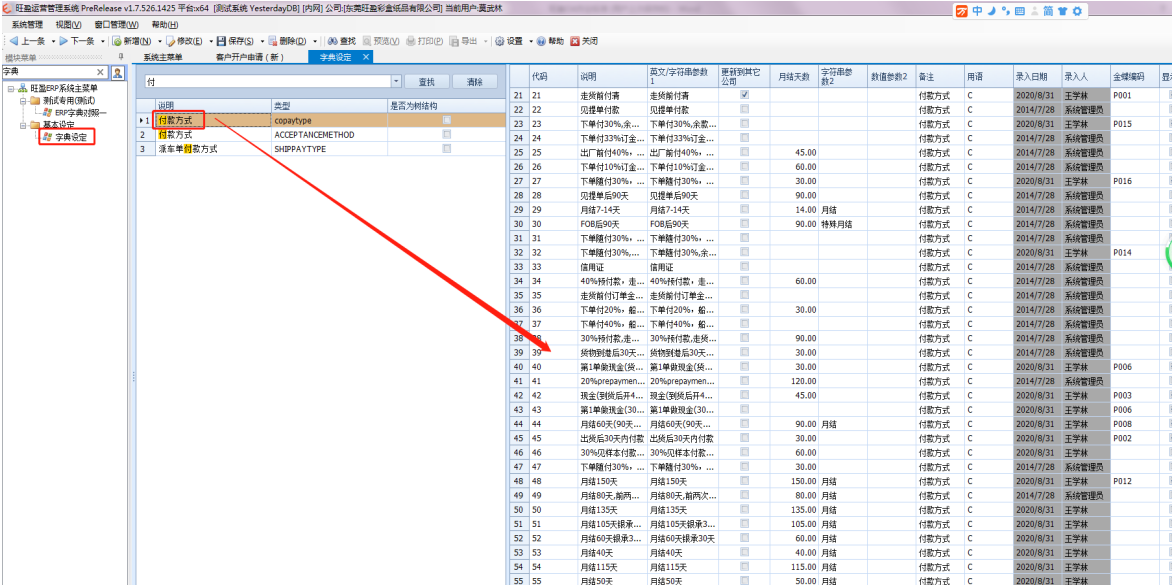Open the search text dropdown arrow
This screenshot has width=1173, height=585.
(x=396, y=81)
